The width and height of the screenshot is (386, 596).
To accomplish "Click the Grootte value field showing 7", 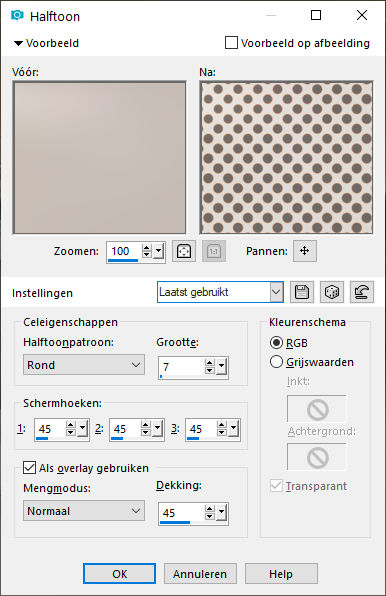I will [x=182, y=367].
